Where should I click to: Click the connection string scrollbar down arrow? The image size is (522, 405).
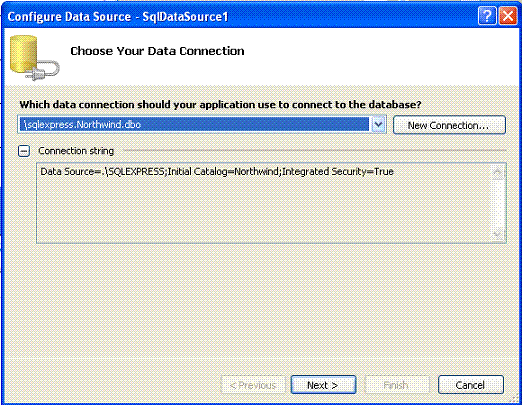pos(498,234)
